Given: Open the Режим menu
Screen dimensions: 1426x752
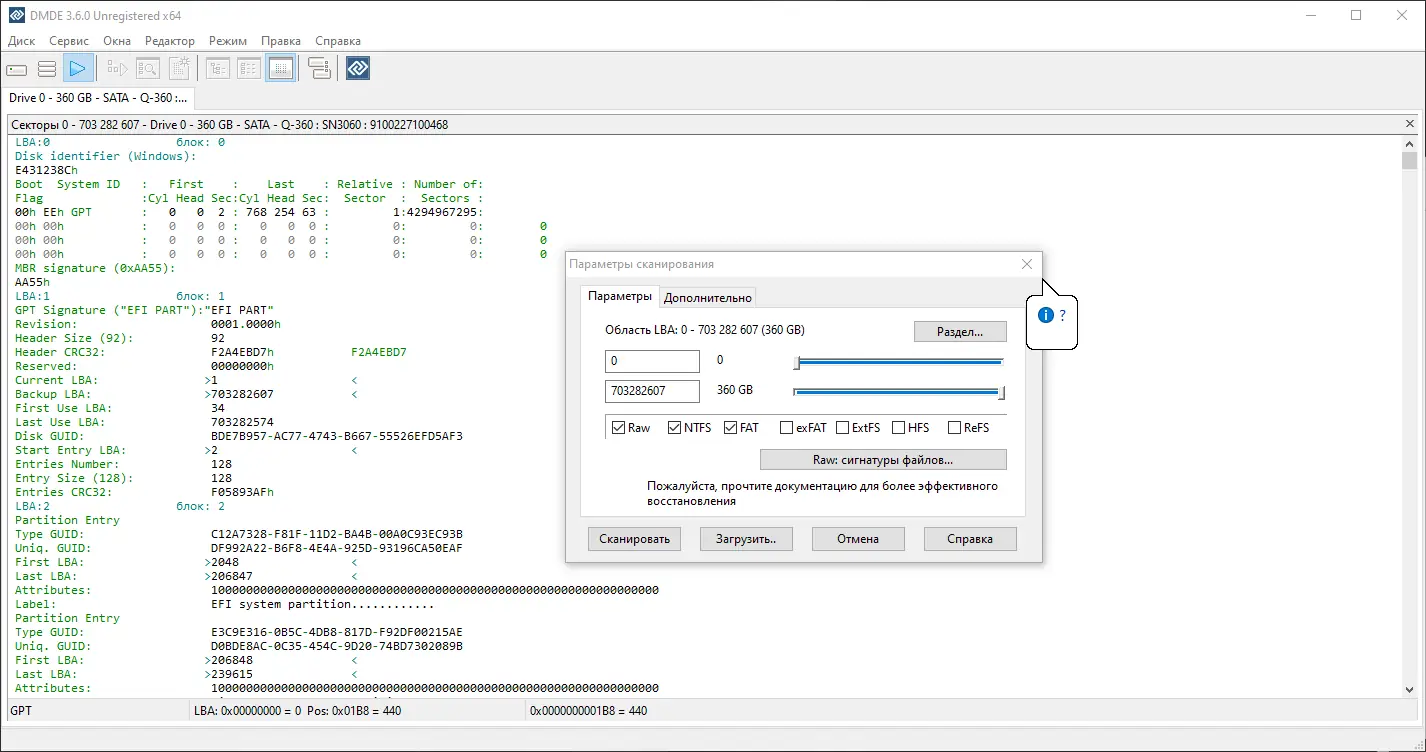Looking at the screenshot, I should (x=228, y=41).
